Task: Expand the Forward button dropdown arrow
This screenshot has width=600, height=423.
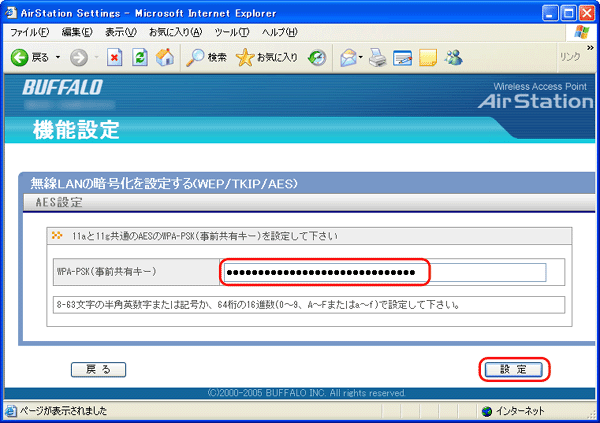Action: (95, 57)
